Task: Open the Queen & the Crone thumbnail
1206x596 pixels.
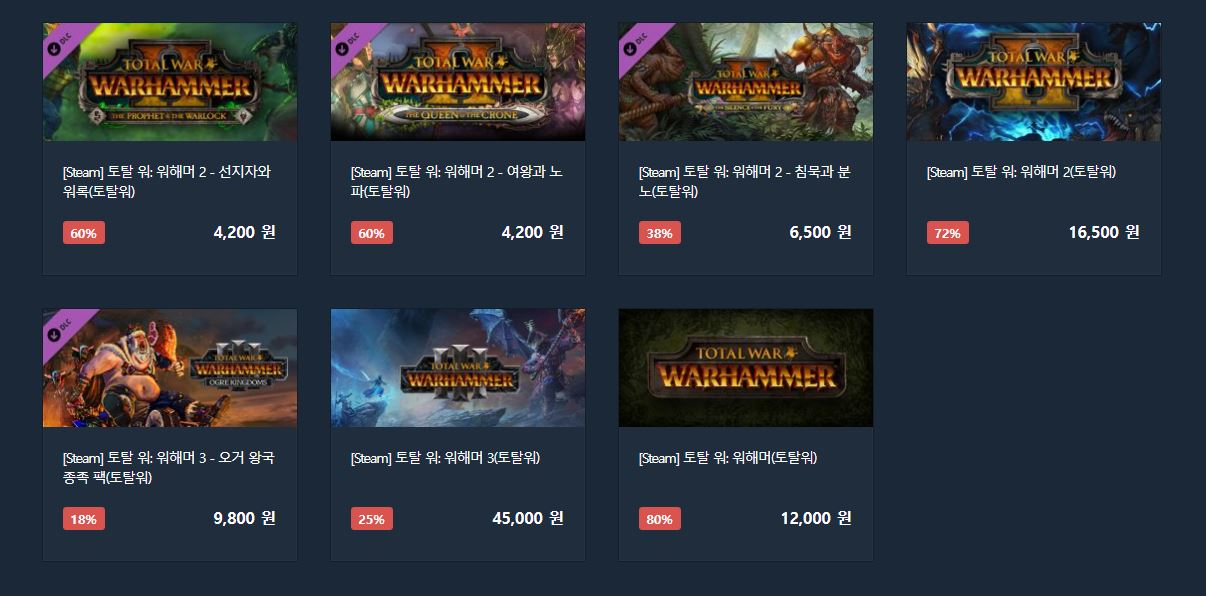Action: [458, 82]
